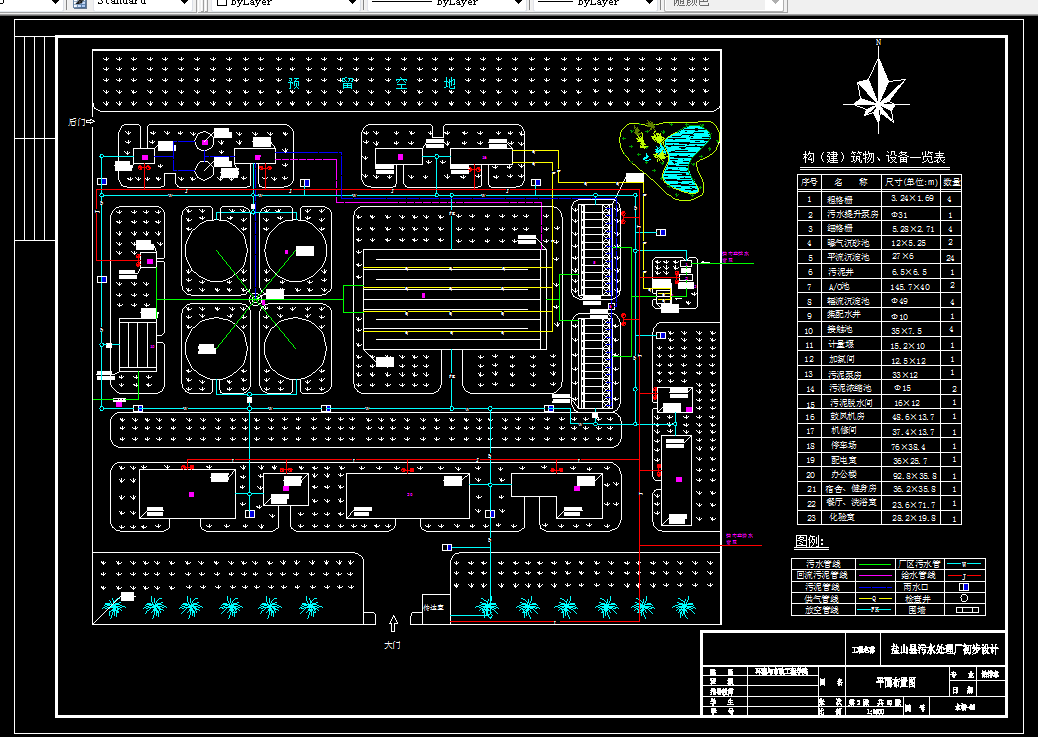1038x737 pixels.
Task: Click the 雨水口 legend symbol box
Action: pos(964,587)
